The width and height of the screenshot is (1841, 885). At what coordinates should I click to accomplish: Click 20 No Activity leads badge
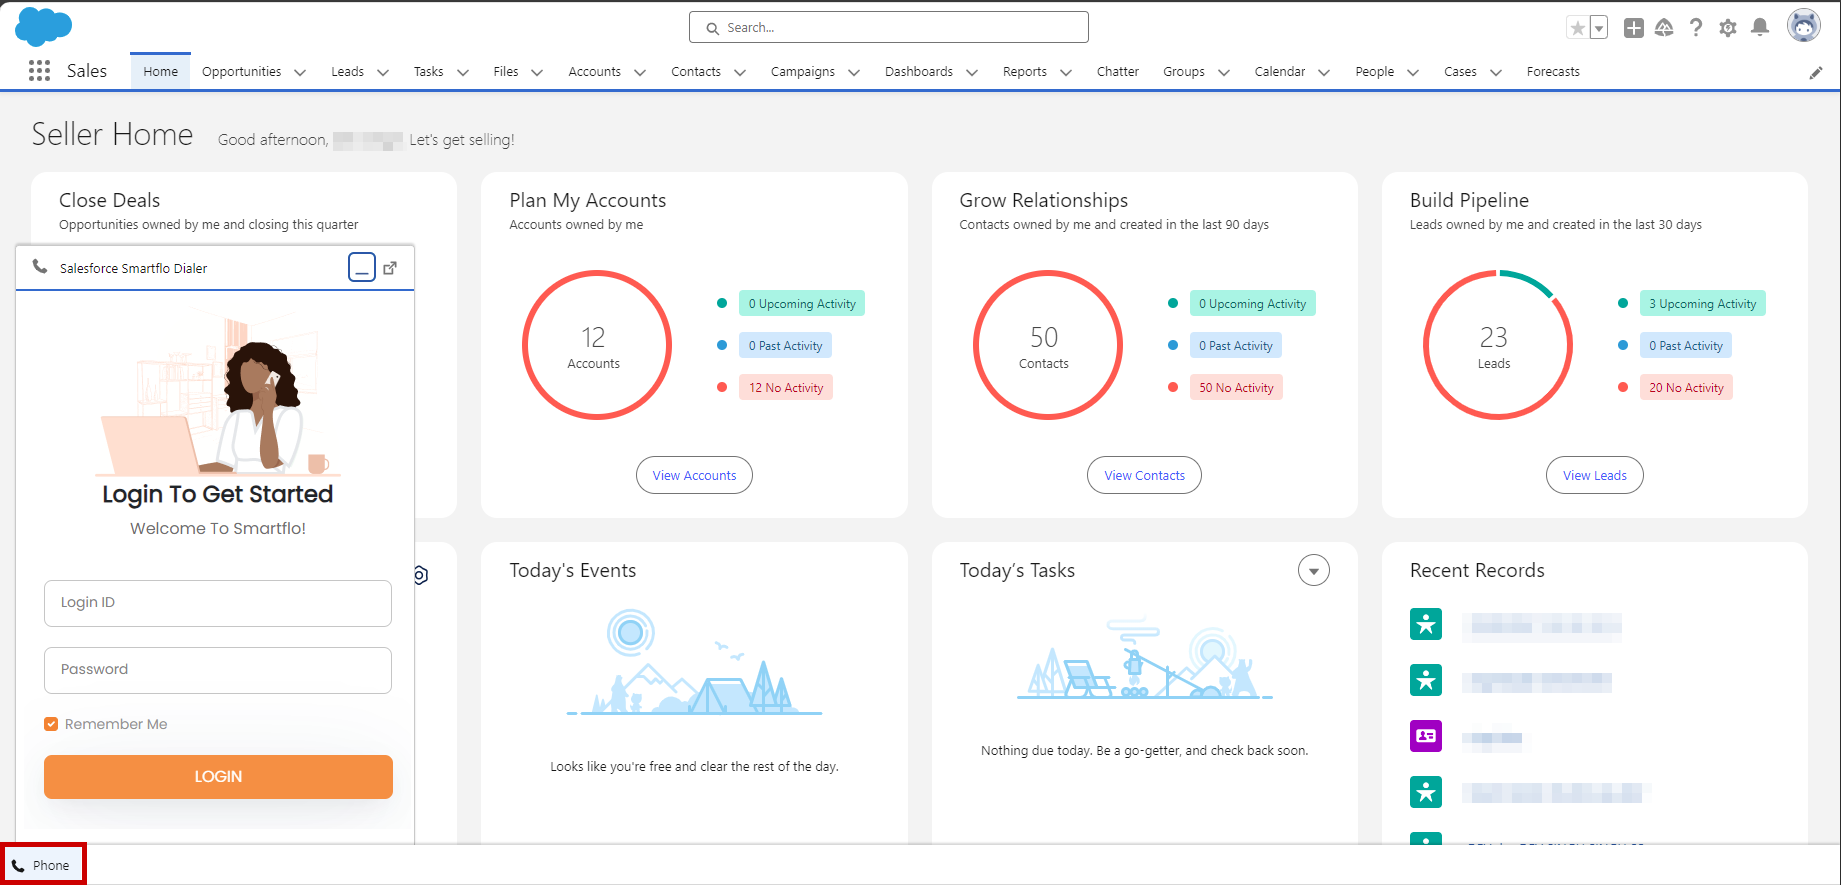tap(1686, 387)
